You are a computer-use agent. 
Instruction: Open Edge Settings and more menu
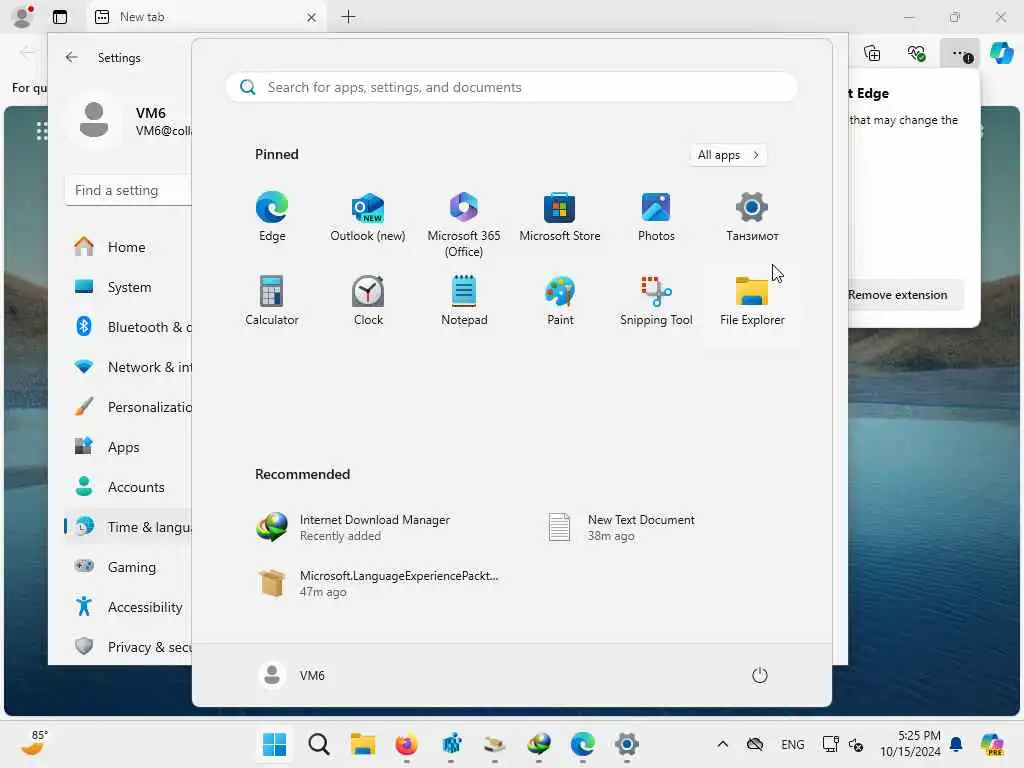tap(959, 53)
